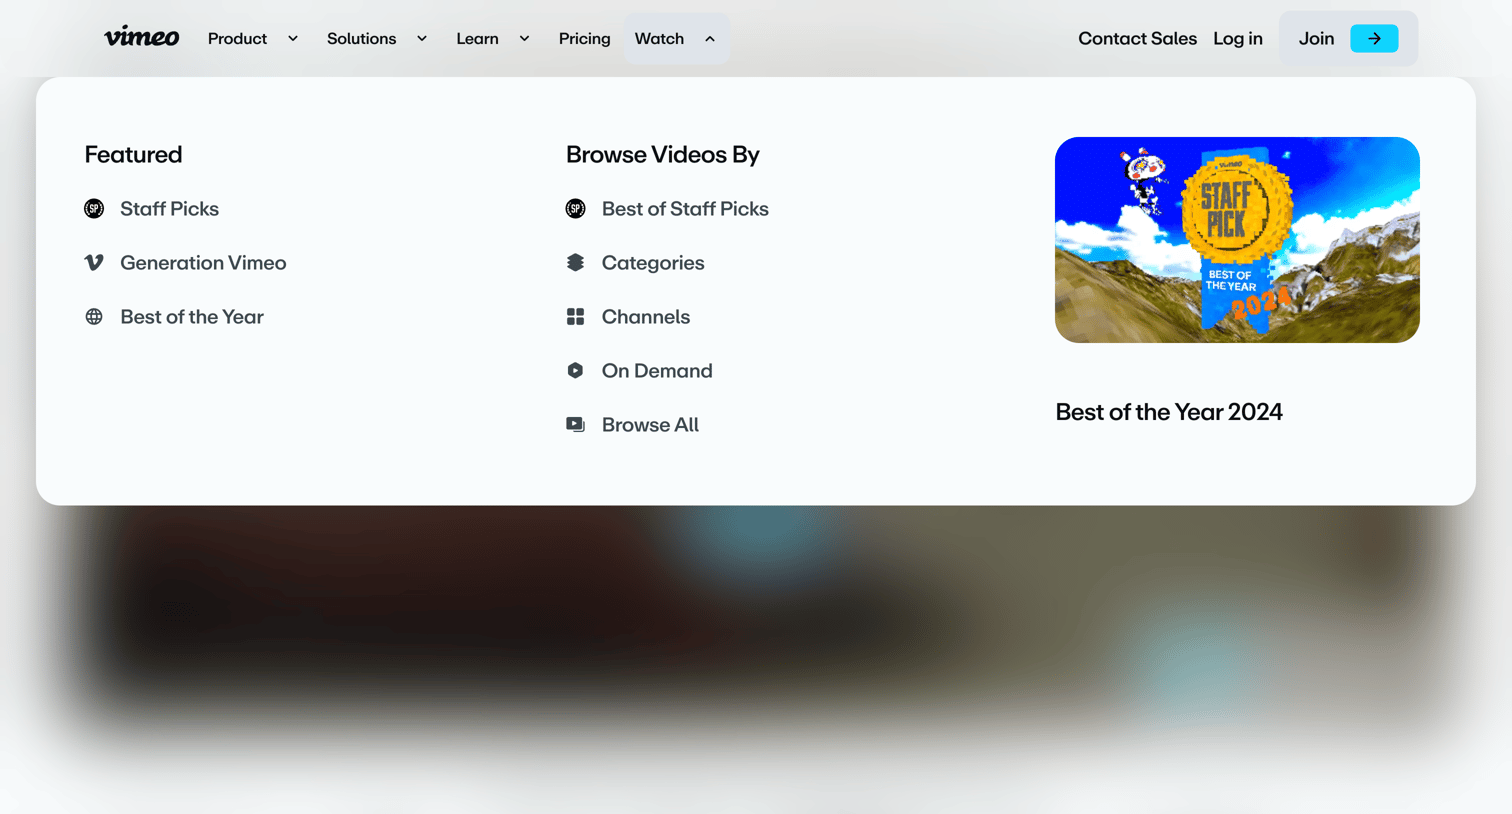
Task: Click the Watch menu label
Action: (x=659, y=39)
